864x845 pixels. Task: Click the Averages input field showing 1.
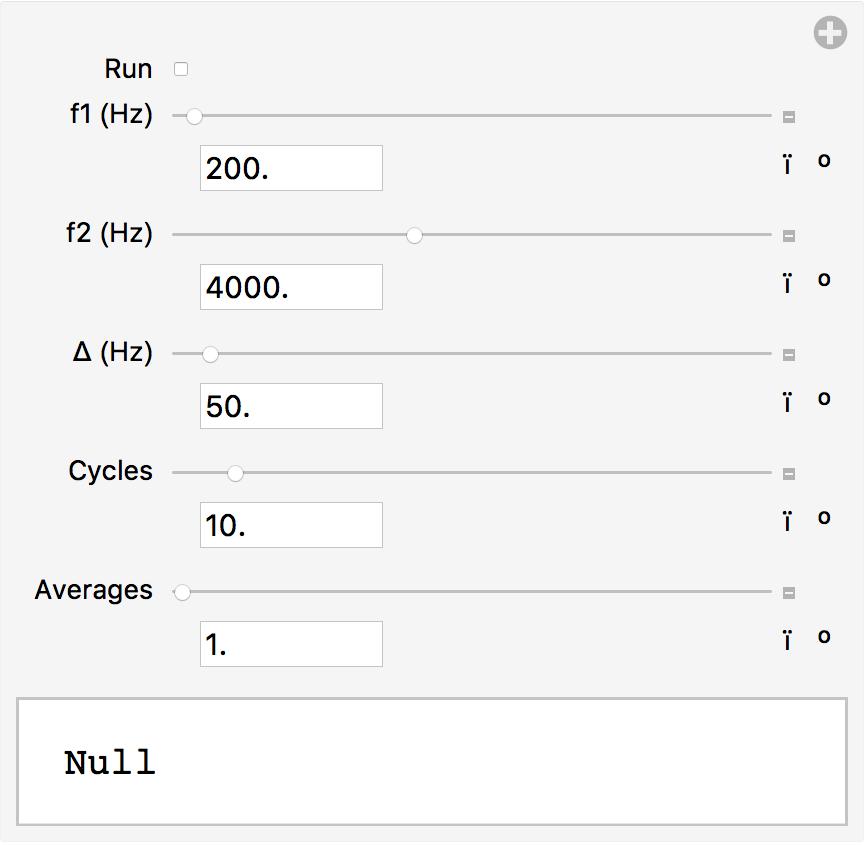(291, 644)
